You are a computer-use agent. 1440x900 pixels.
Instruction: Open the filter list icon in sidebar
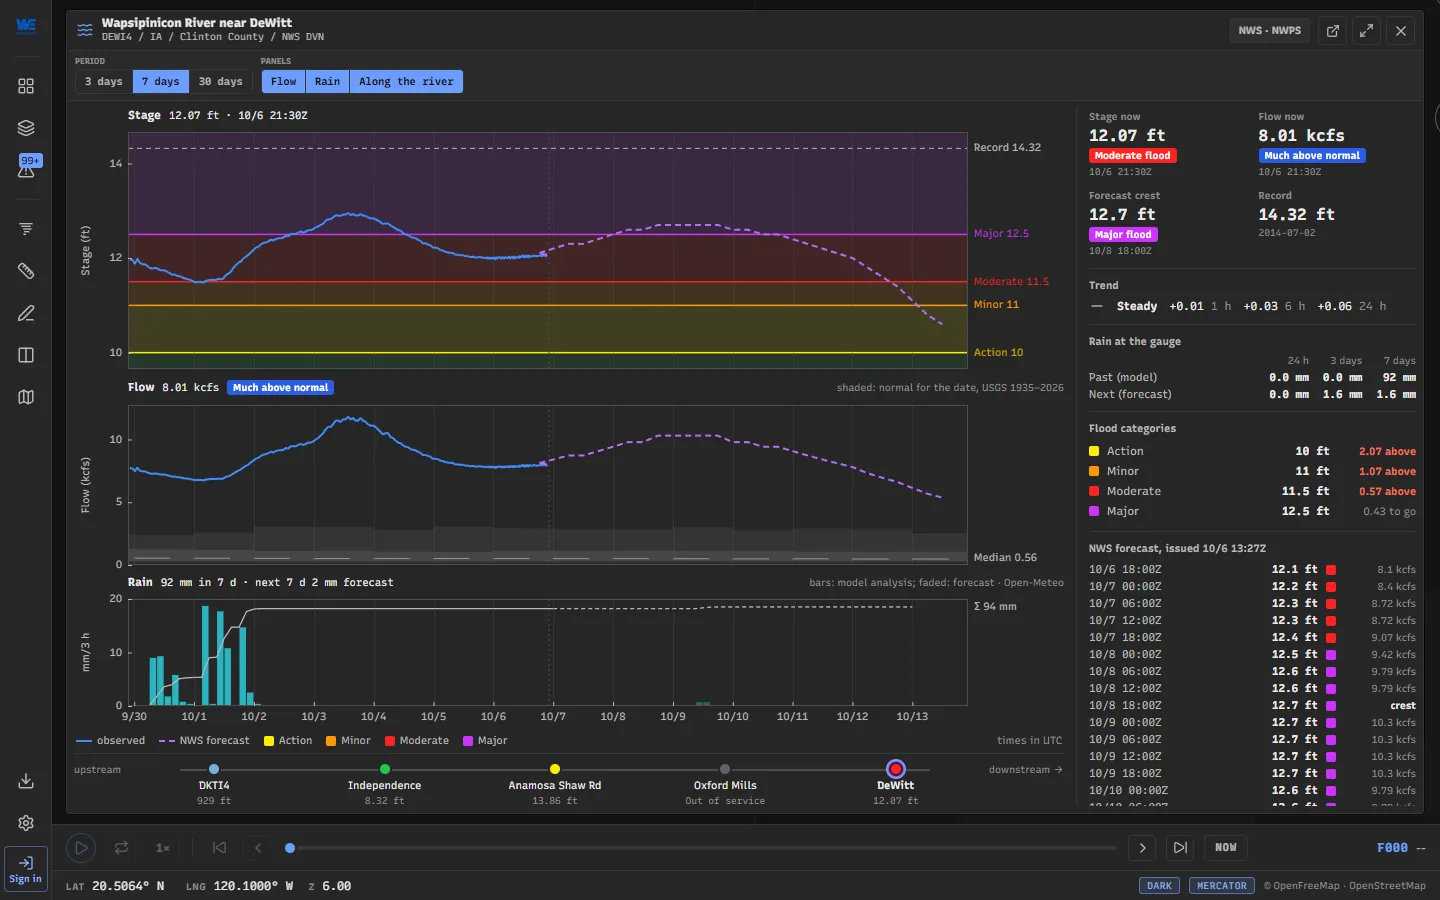coord(26,229)
